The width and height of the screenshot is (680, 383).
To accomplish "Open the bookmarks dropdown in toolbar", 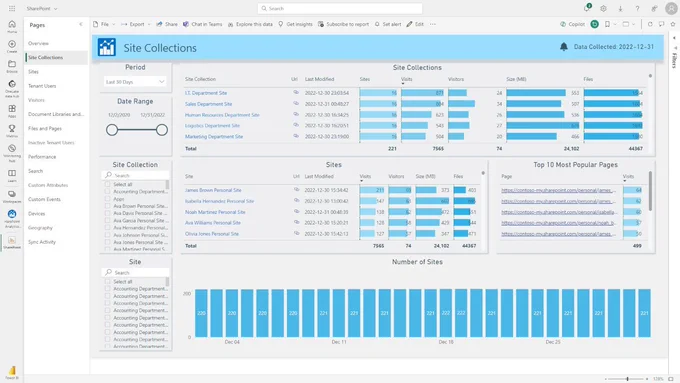I will 610,24.
